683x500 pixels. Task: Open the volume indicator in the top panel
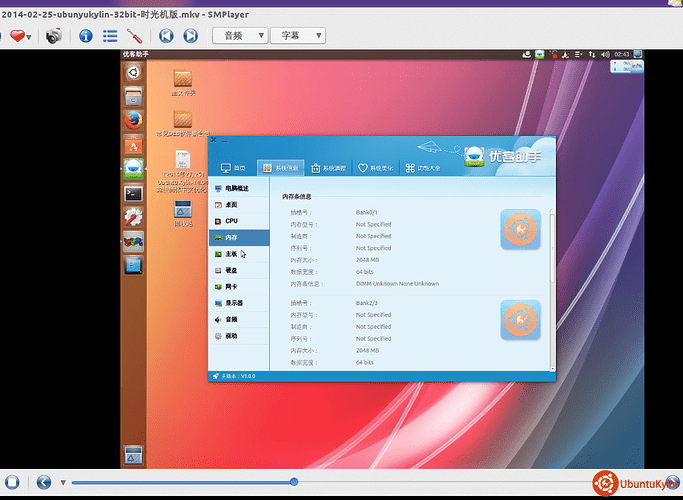605,54
